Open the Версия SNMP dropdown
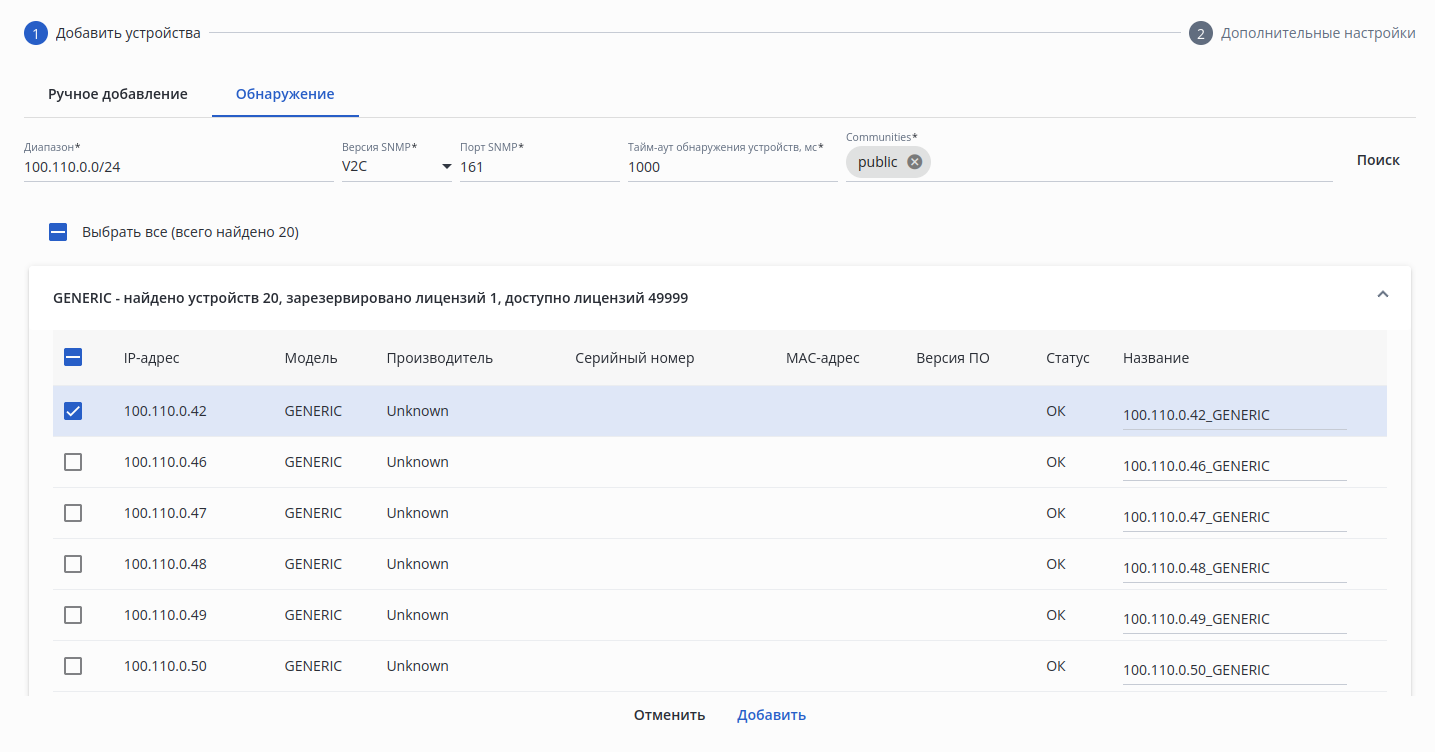Image resolution: width=1435 pixels, height=752 pixels. (x=396, y=167)
